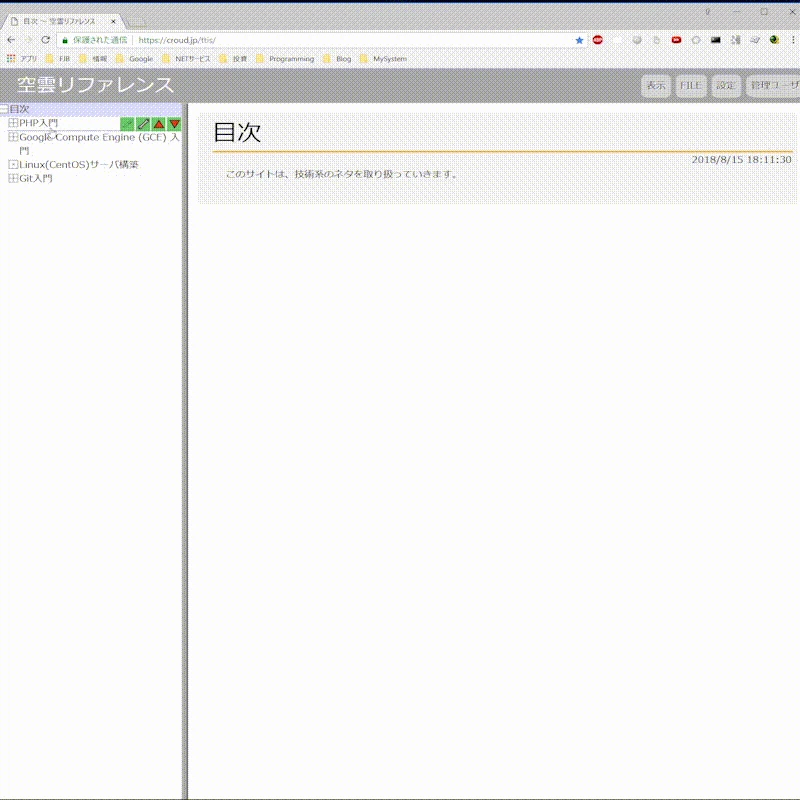Collapse the 目次 root node
800x800 pixels.
[4, 109]
